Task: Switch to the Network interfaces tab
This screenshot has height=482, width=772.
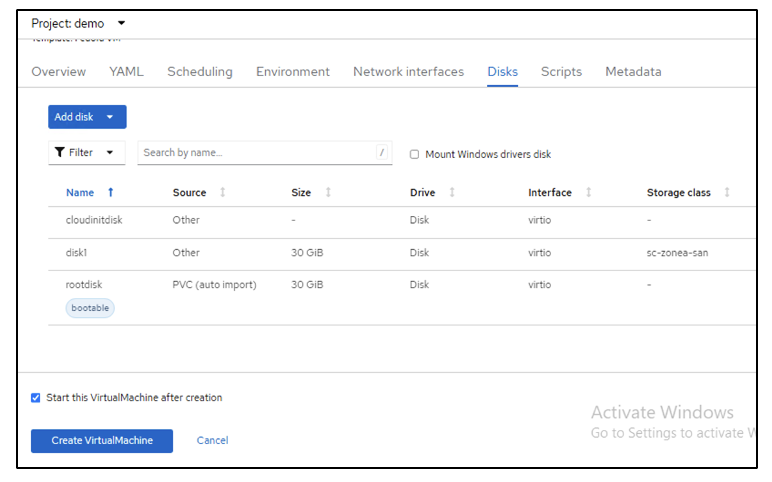Action: tap(408, 71)
